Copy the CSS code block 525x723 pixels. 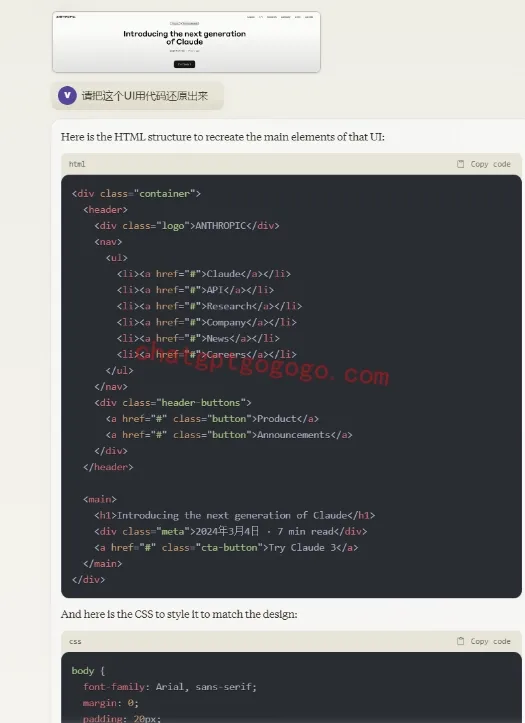click(484, 641)
